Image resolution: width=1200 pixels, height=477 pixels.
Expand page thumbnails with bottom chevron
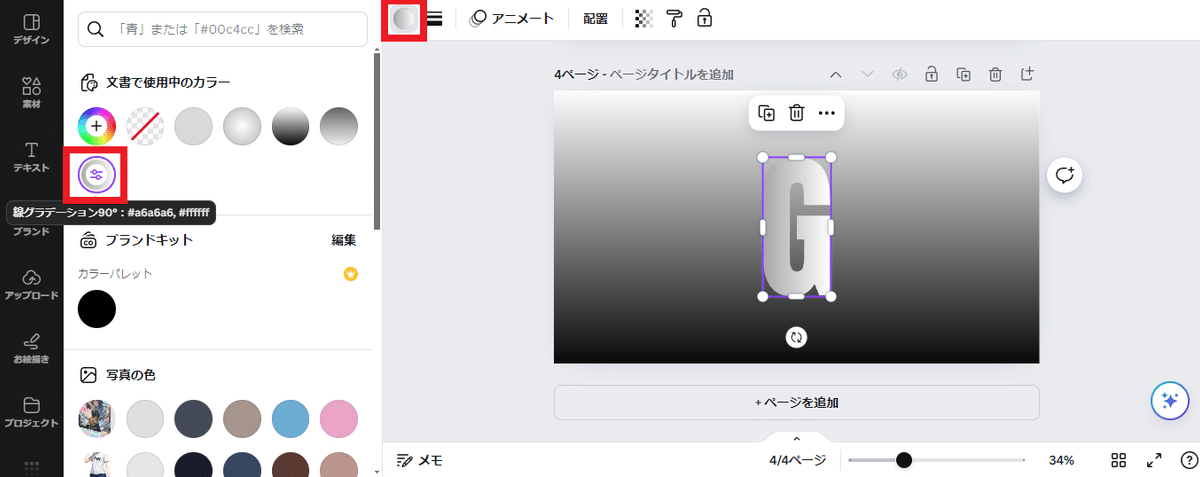click(797, 439)
